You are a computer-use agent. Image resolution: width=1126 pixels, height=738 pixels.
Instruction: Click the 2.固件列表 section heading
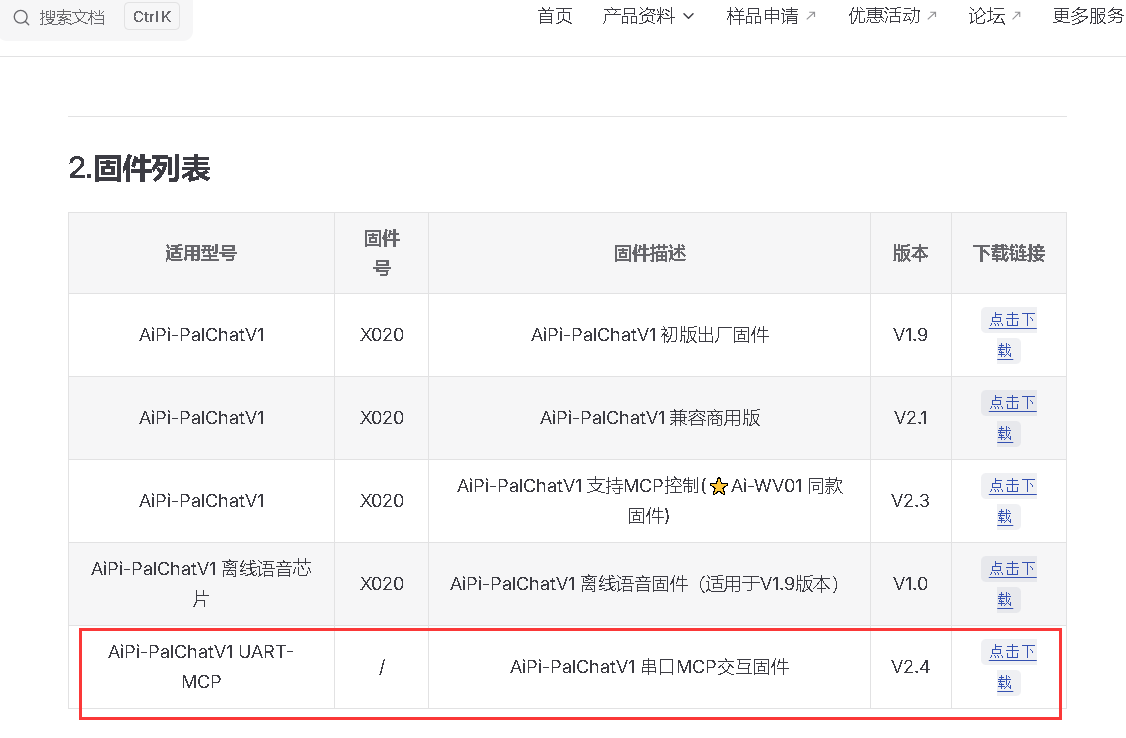(139, 169)
